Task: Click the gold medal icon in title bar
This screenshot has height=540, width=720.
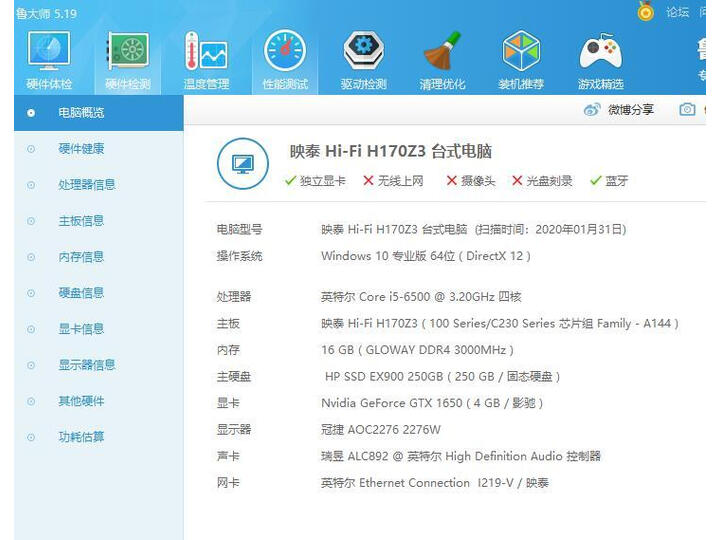Action: coord(646,11)
